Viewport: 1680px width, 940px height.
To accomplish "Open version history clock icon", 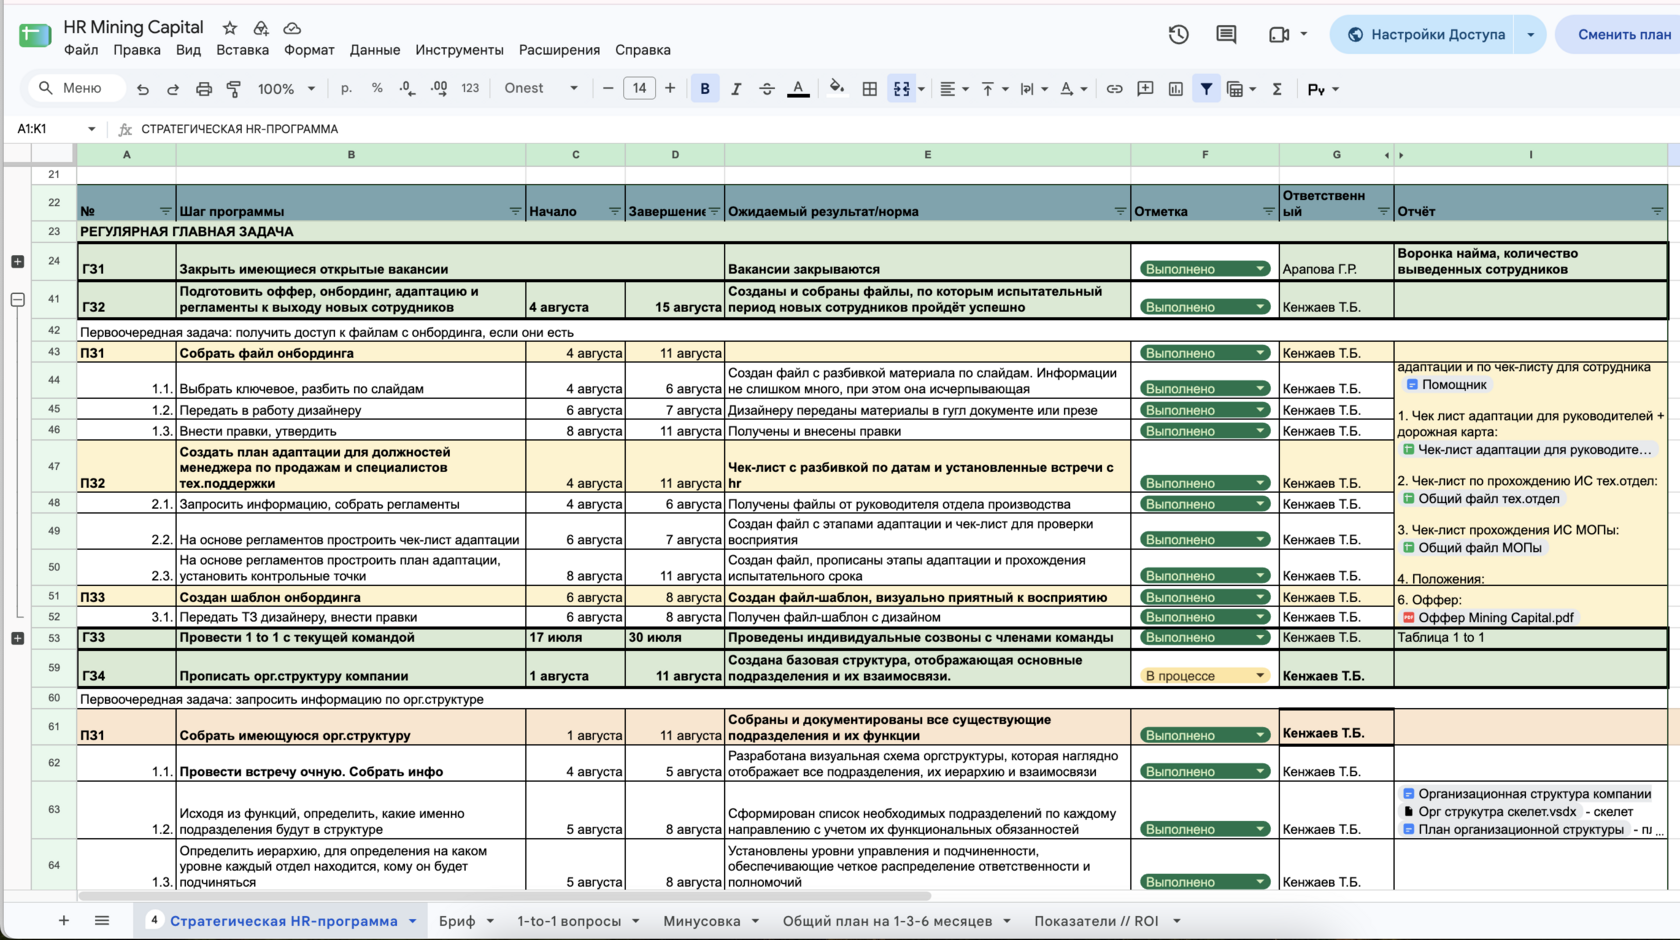I will (1179, 34).
